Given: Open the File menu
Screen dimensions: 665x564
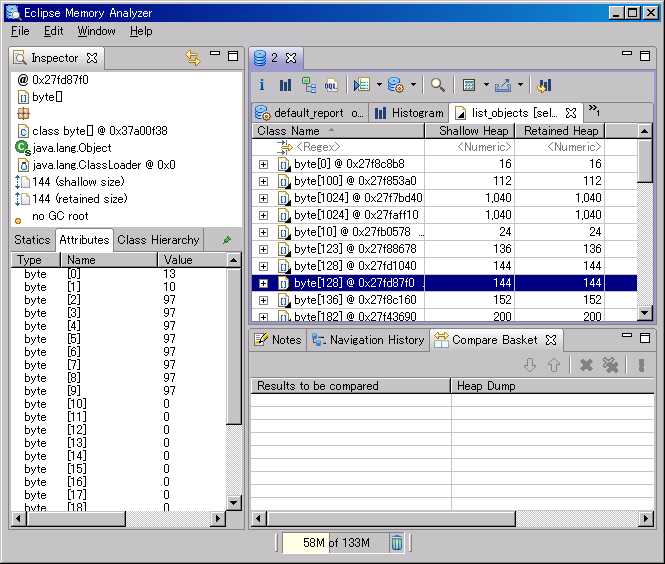Looking at the screenshot, I should (x=20, y=31).
